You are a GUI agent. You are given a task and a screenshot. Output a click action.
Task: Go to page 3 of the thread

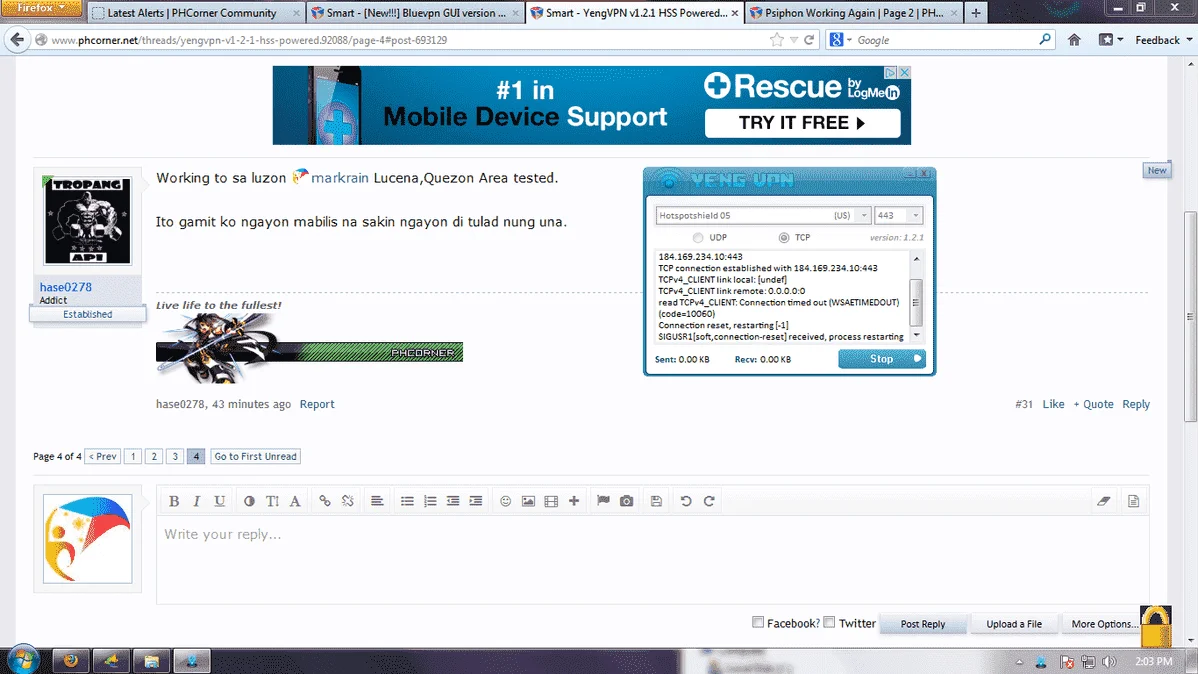coord(175,456)
